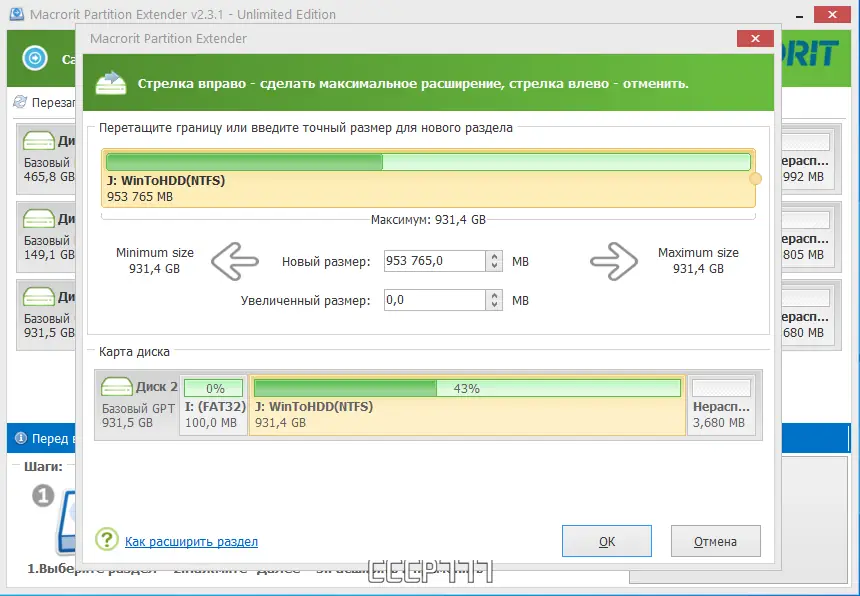The width and height of the screenshot is (860, 596).
Task: Decrease 'Увеличенный размер' with down arrow
Action: pos(495,305)
